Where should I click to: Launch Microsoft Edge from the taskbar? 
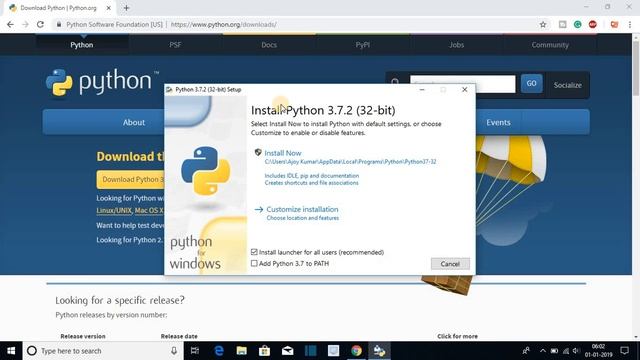point(219,351)
